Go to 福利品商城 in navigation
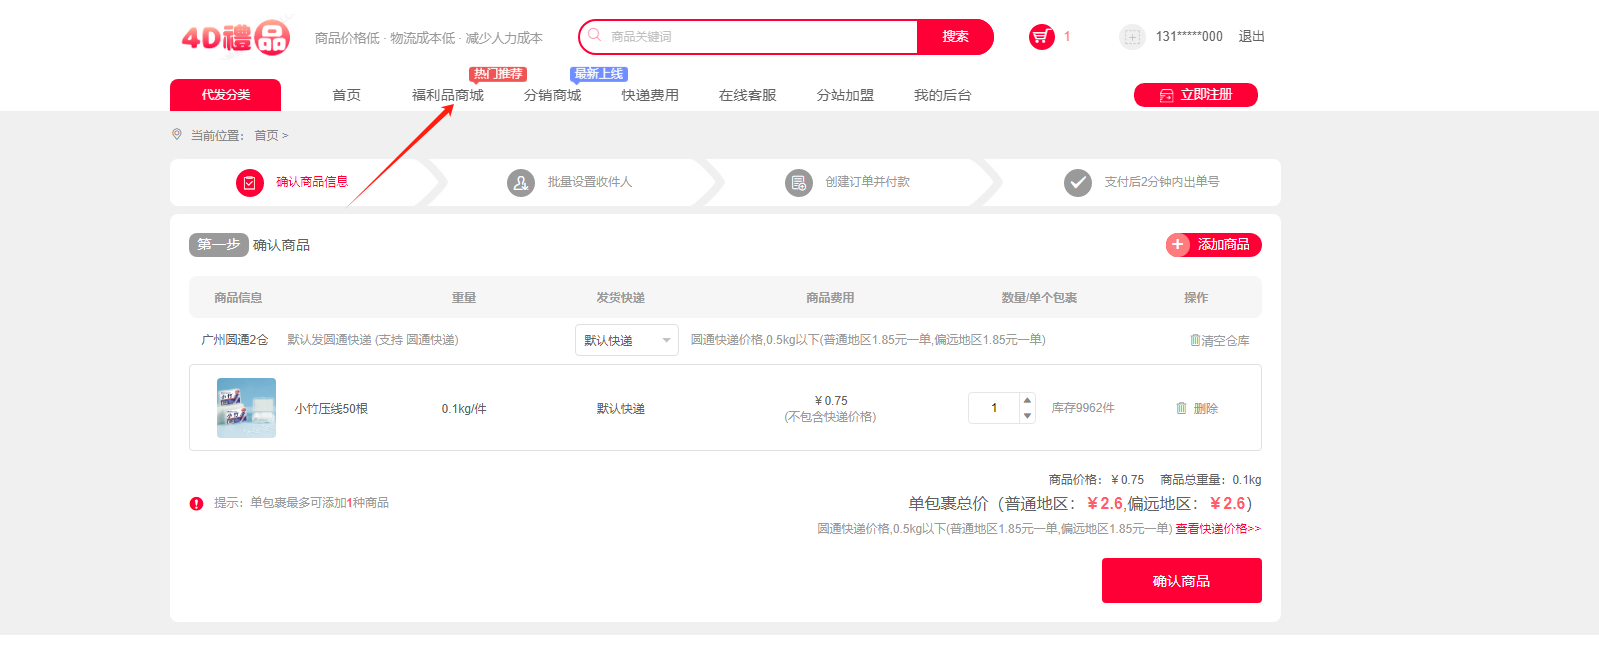This screenshot has height=659, width=1599. coord(447,95)
